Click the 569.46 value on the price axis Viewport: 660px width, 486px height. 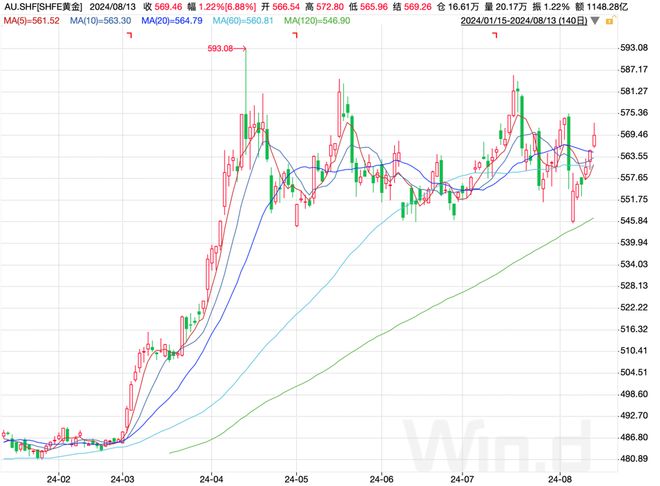point(633,134)
